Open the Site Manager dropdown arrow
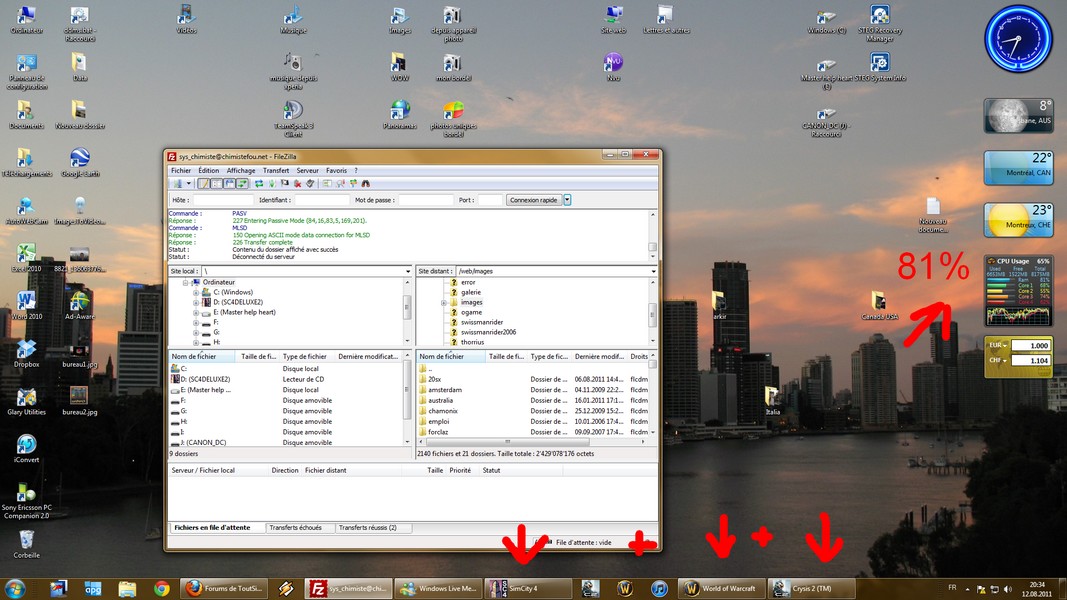The height and width of the screenshot is (600, 1067). click(188, 184)
